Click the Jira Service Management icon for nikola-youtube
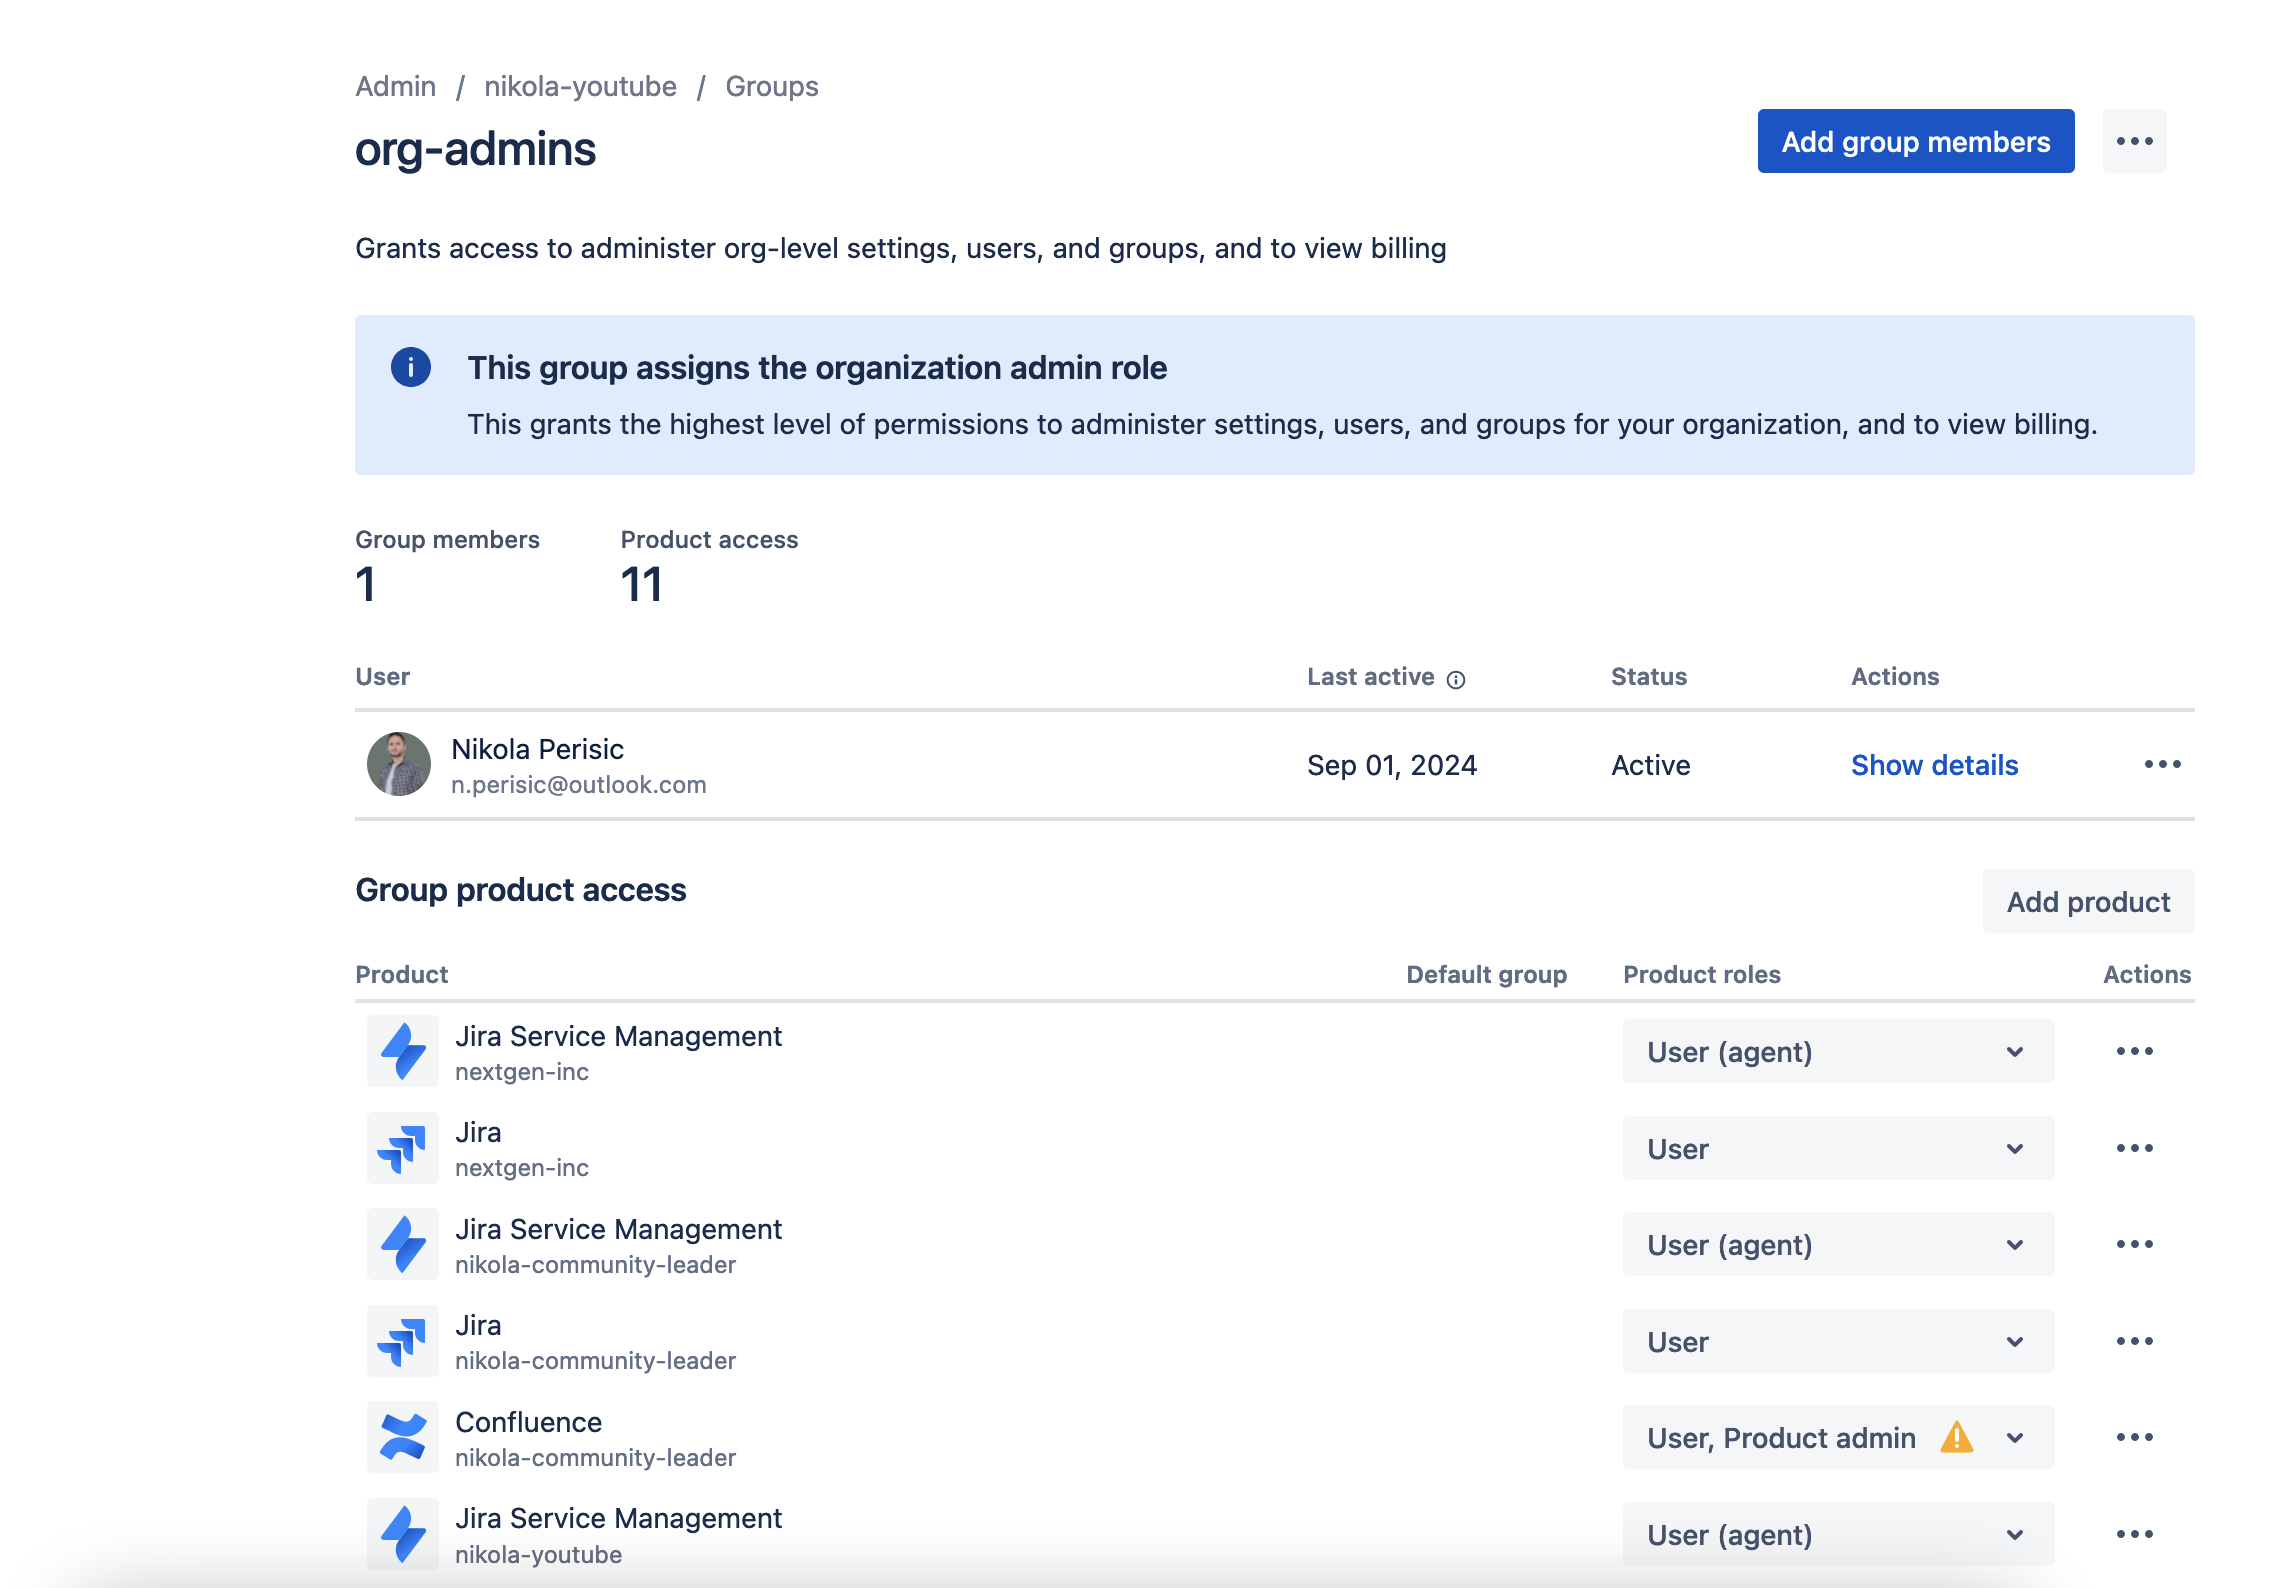Screen dimensions: 2270x1588 [x=402, y=1533]
